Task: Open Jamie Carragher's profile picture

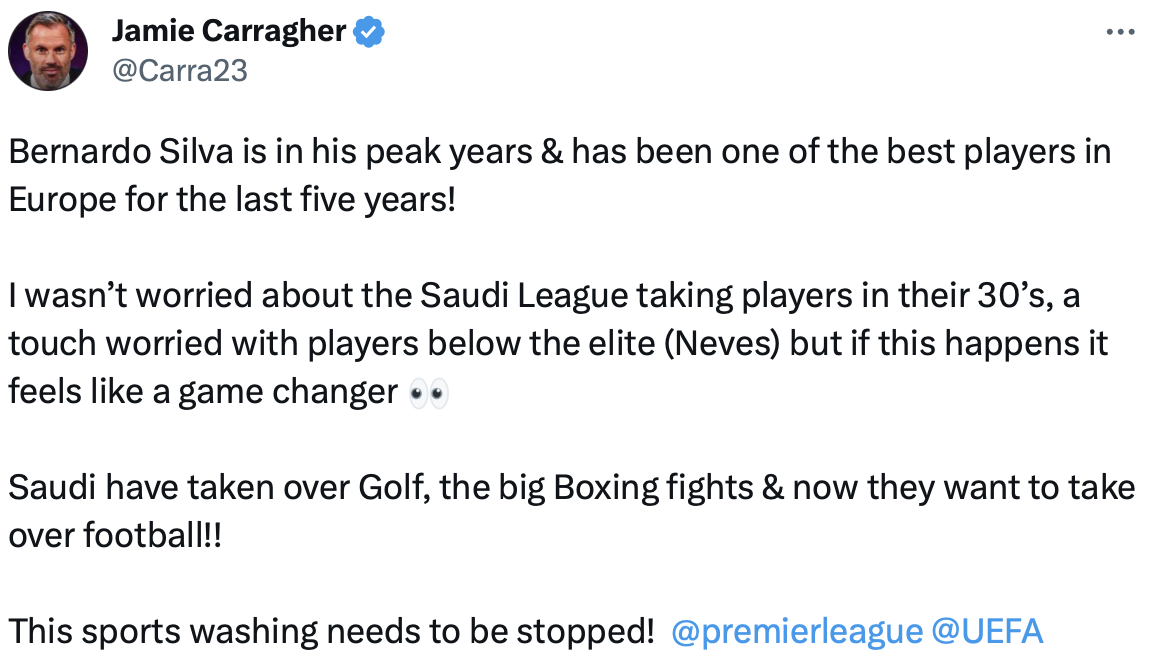Action: (48, 52)
